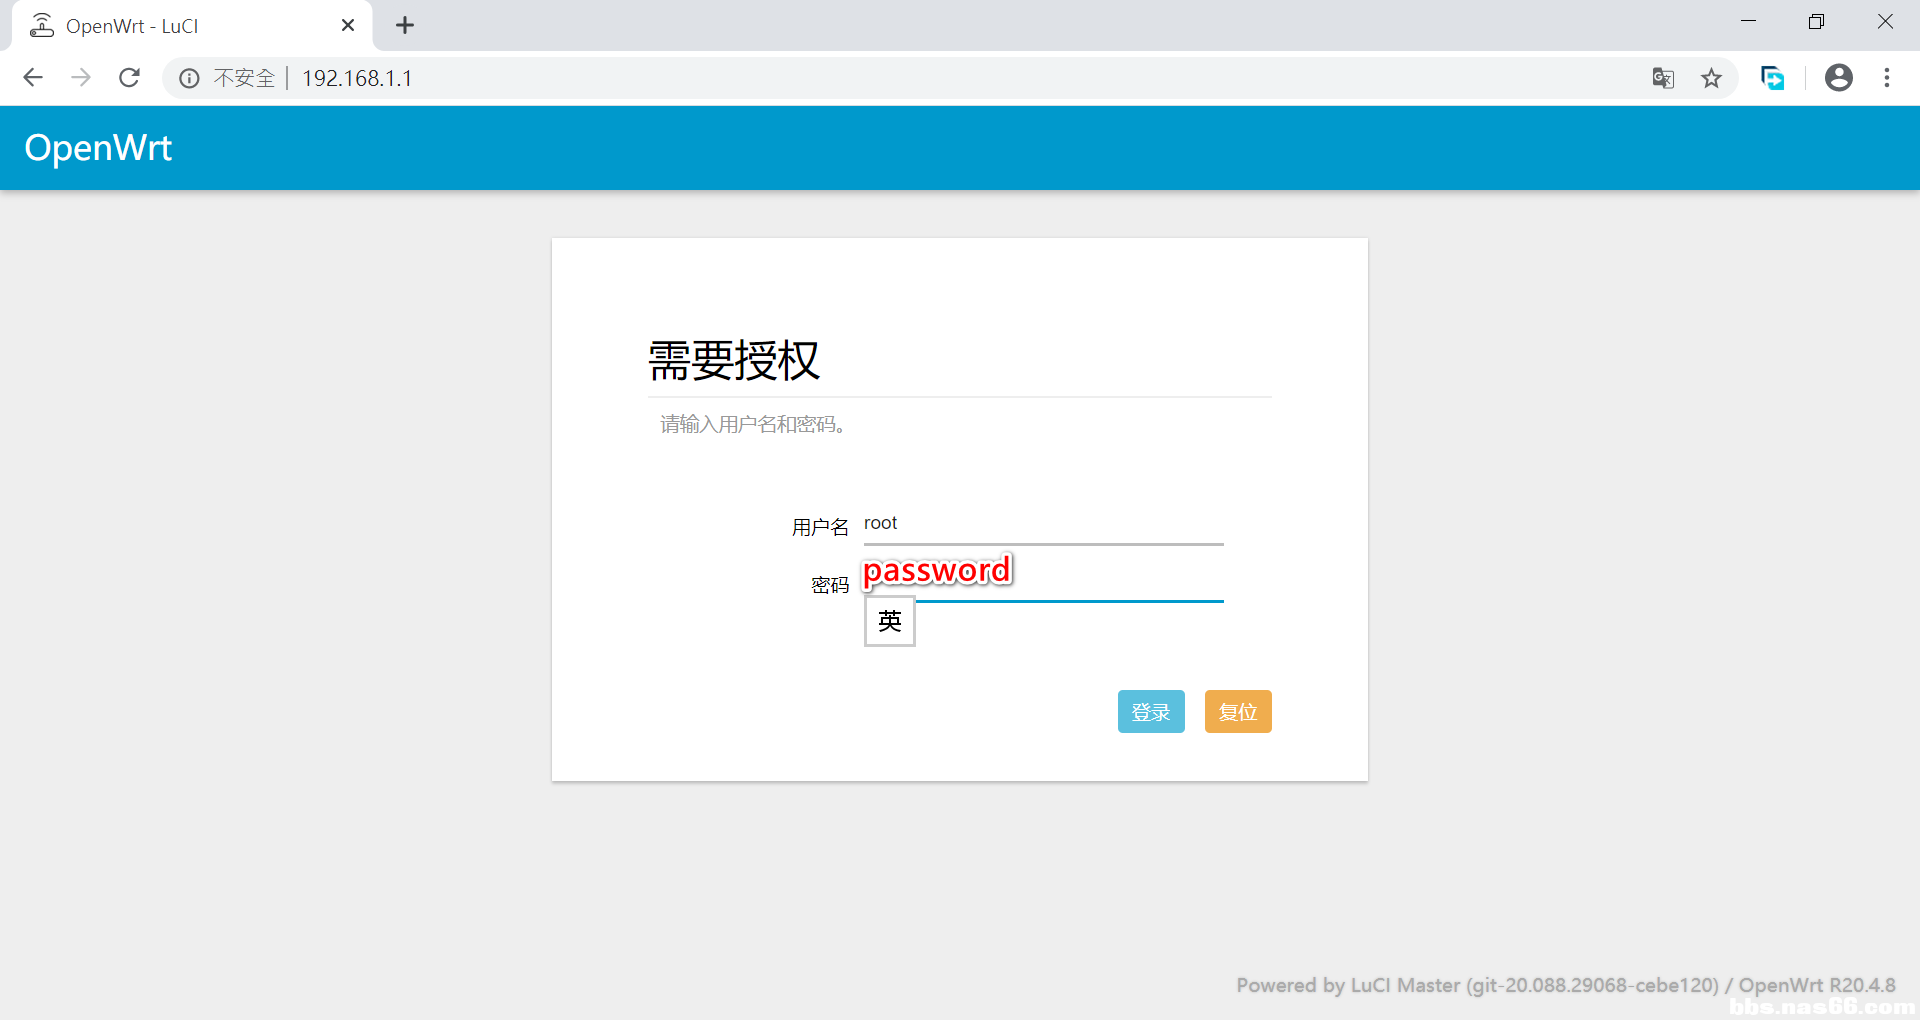Open the Google Translate page icon
The width and height of the screenshot is (1920, 1020).
1663,78
